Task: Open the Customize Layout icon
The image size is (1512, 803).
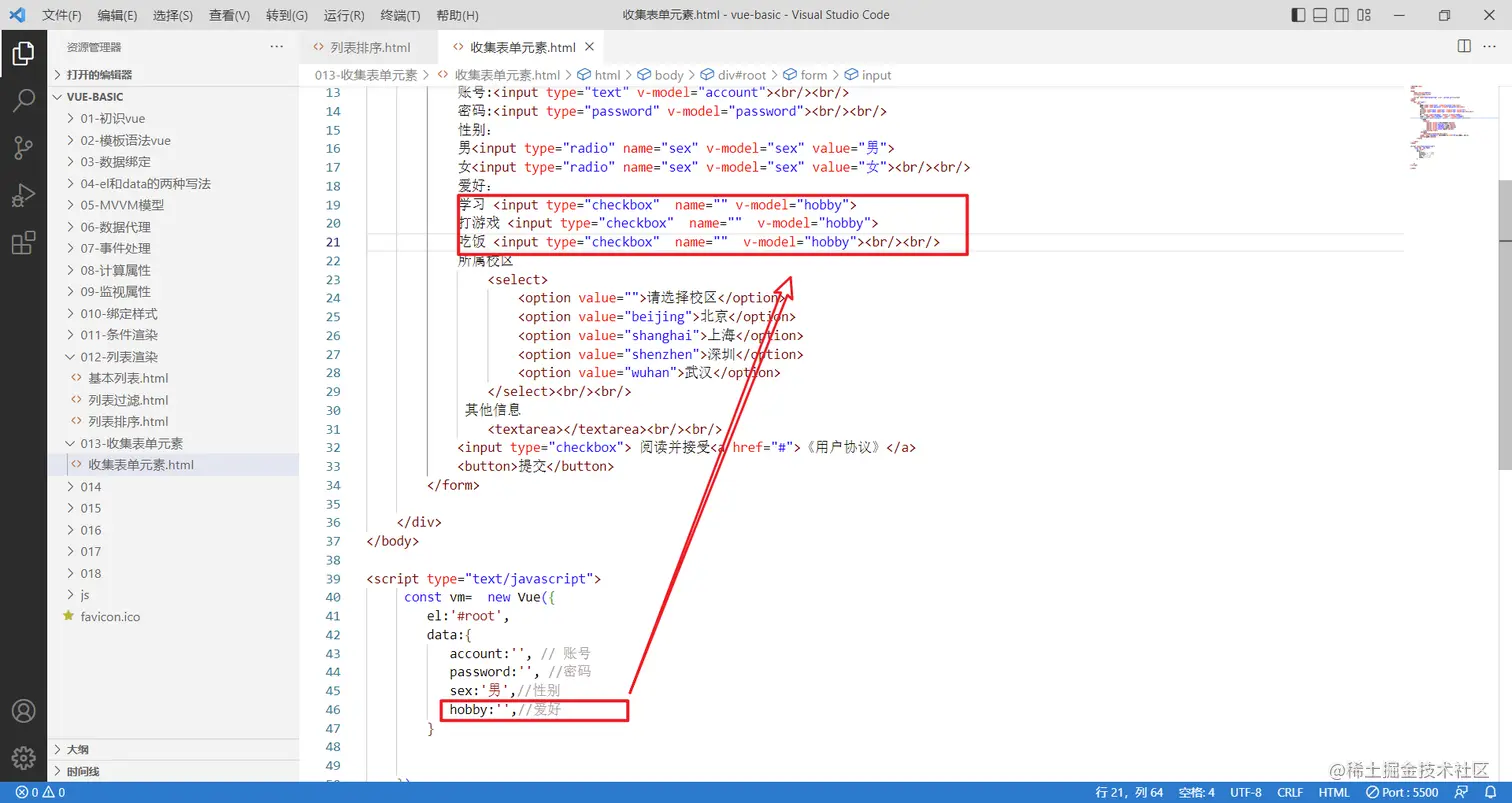Action: pos(1364,15)
